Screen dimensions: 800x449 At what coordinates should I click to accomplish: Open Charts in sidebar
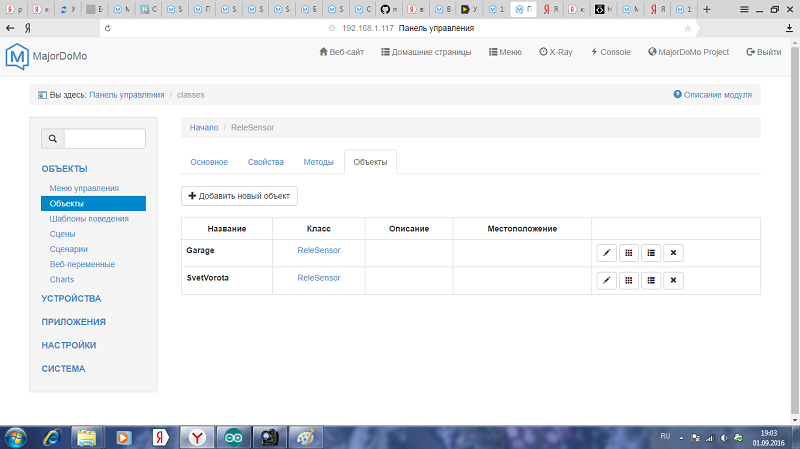click(62, 280)
